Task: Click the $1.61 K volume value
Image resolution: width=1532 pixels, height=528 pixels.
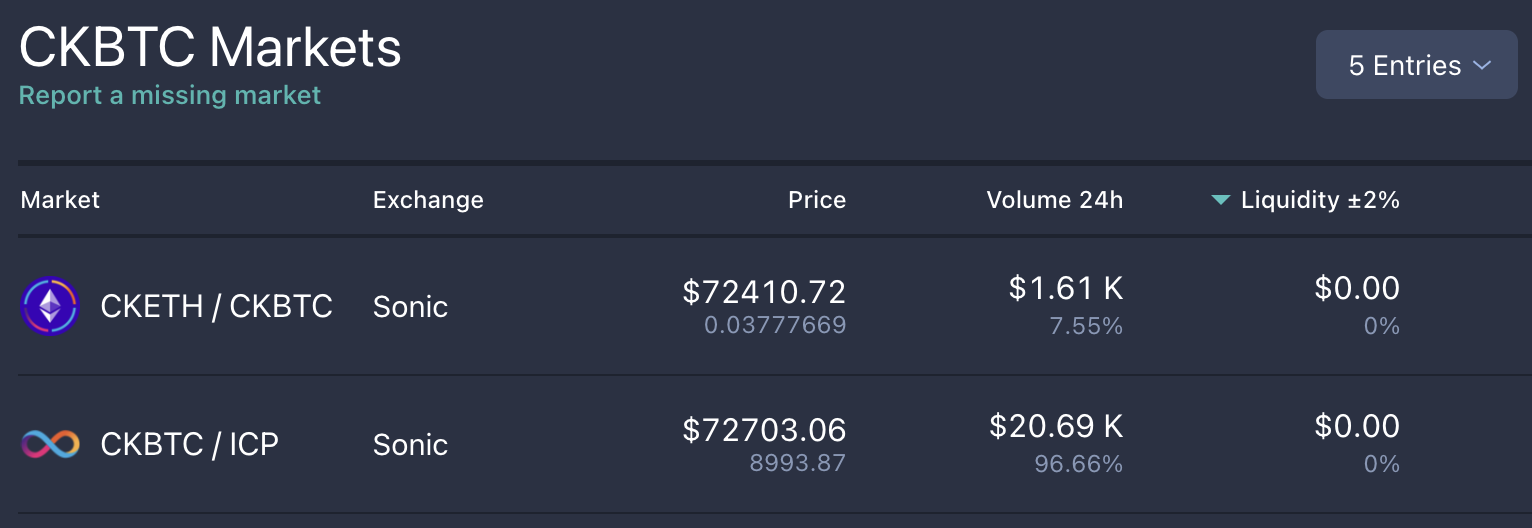Action: click(x=1065, y=289)
